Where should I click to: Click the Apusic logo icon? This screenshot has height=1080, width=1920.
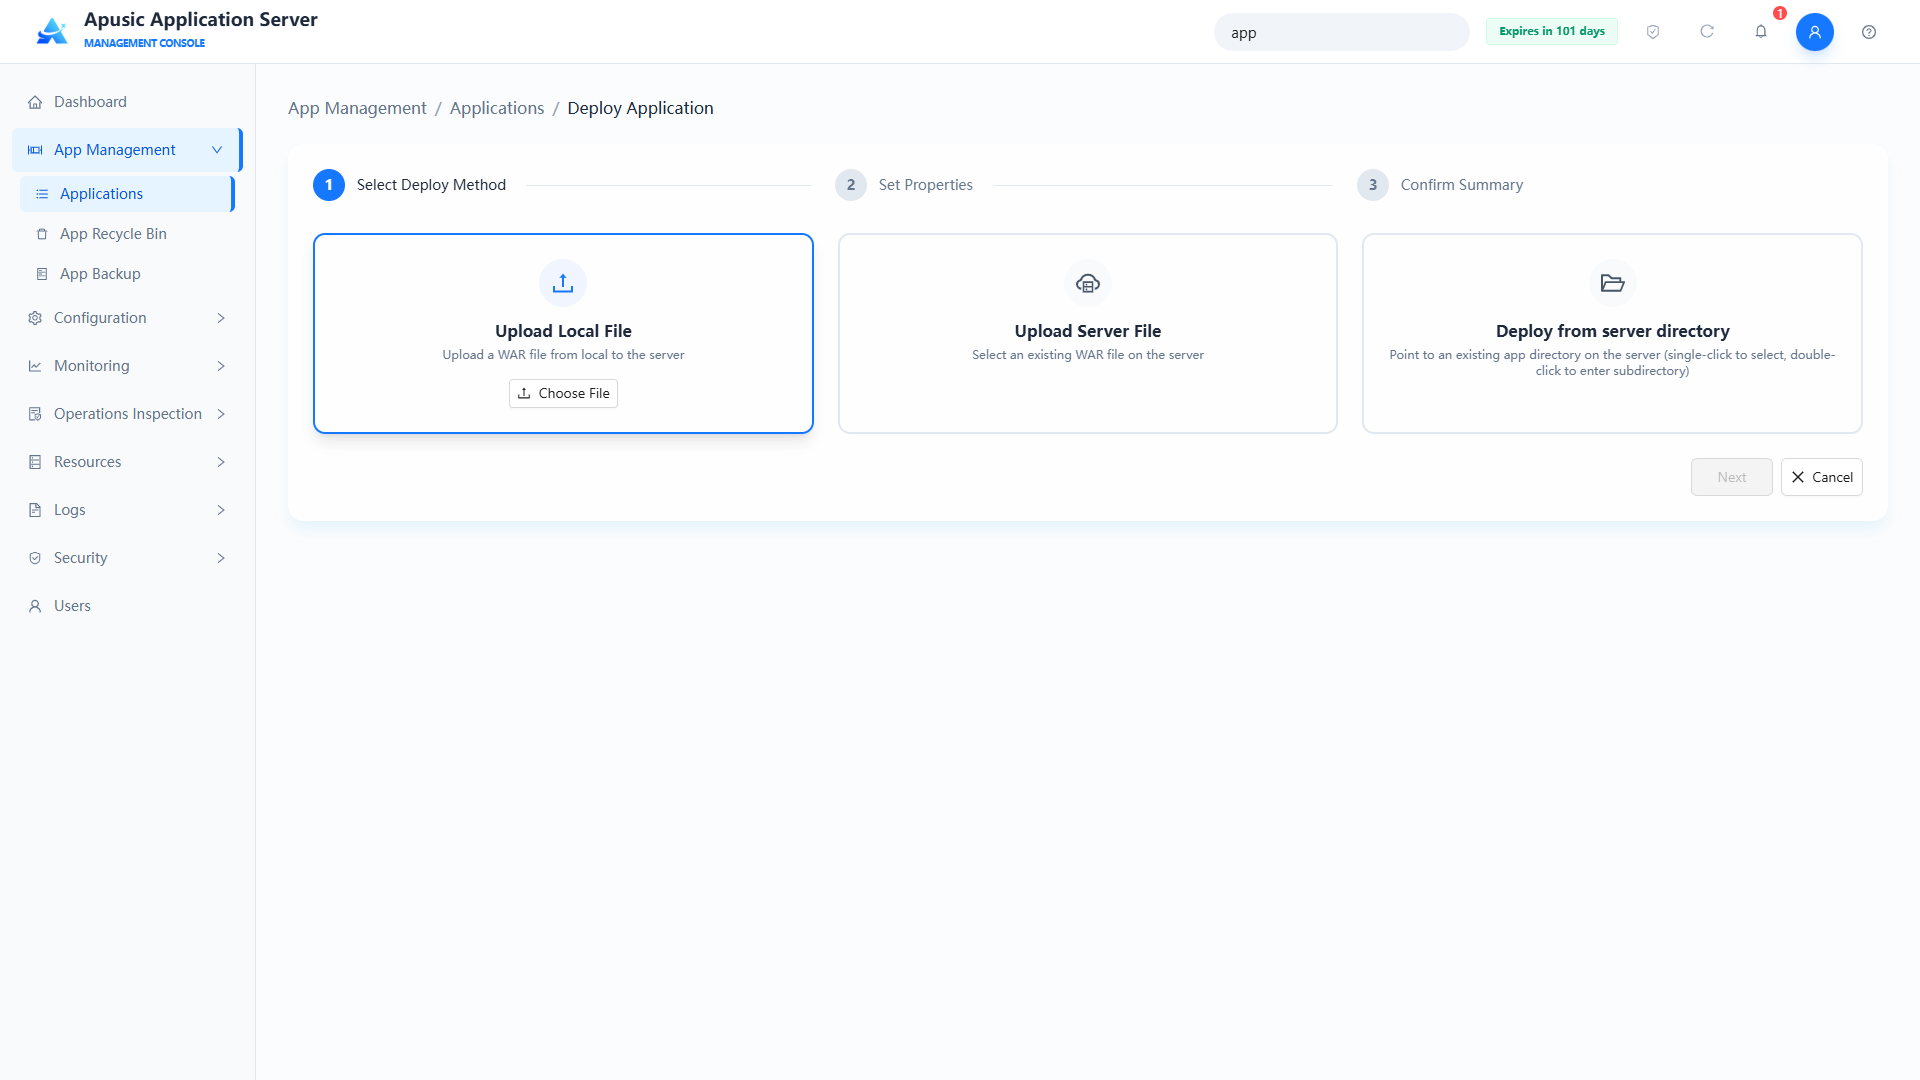(52, 32)
